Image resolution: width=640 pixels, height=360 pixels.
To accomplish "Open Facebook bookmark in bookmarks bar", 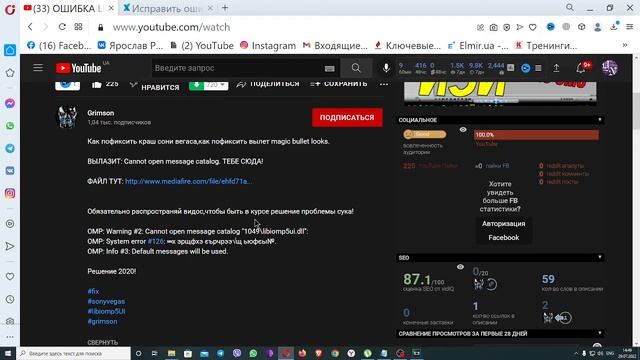I will pos(59,46).
